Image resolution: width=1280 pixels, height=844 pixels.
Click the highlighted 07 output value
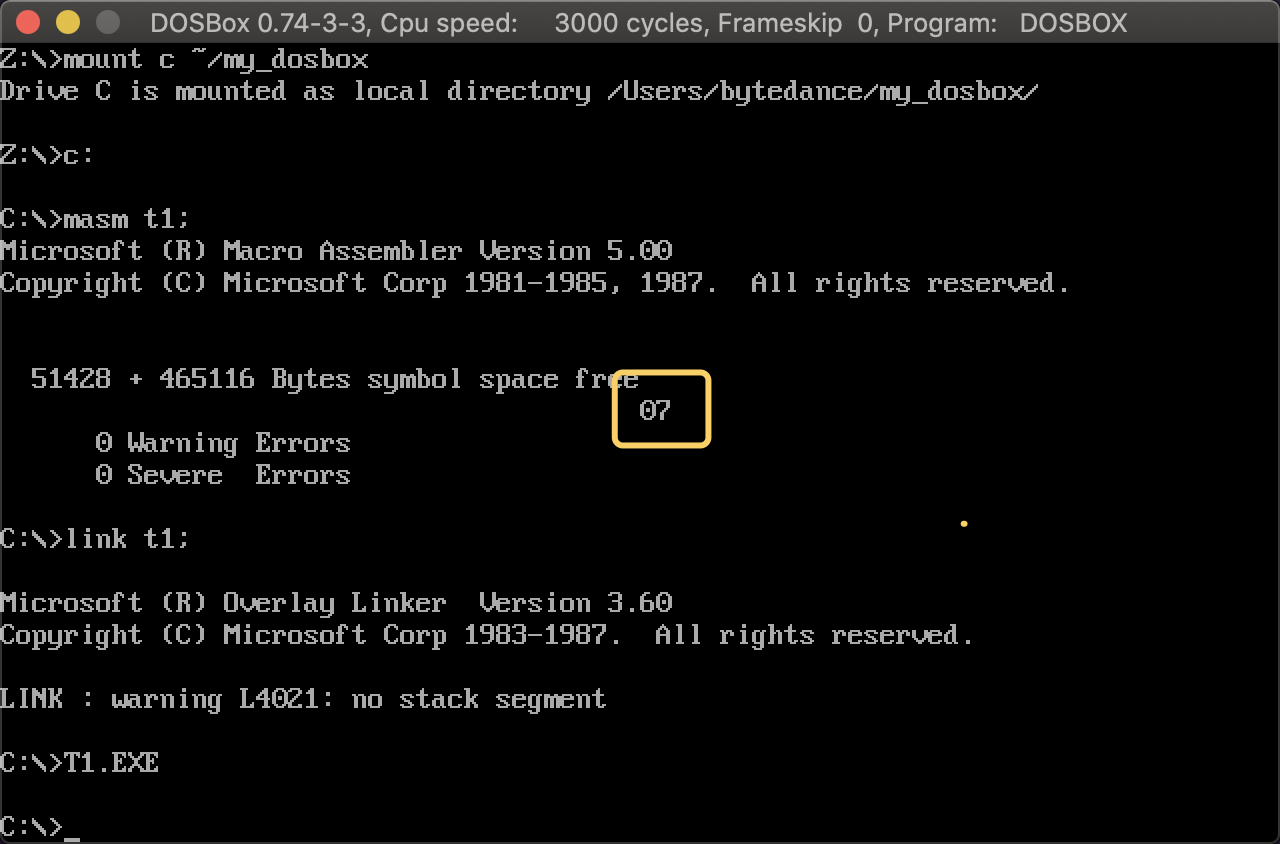click(655, 410)
